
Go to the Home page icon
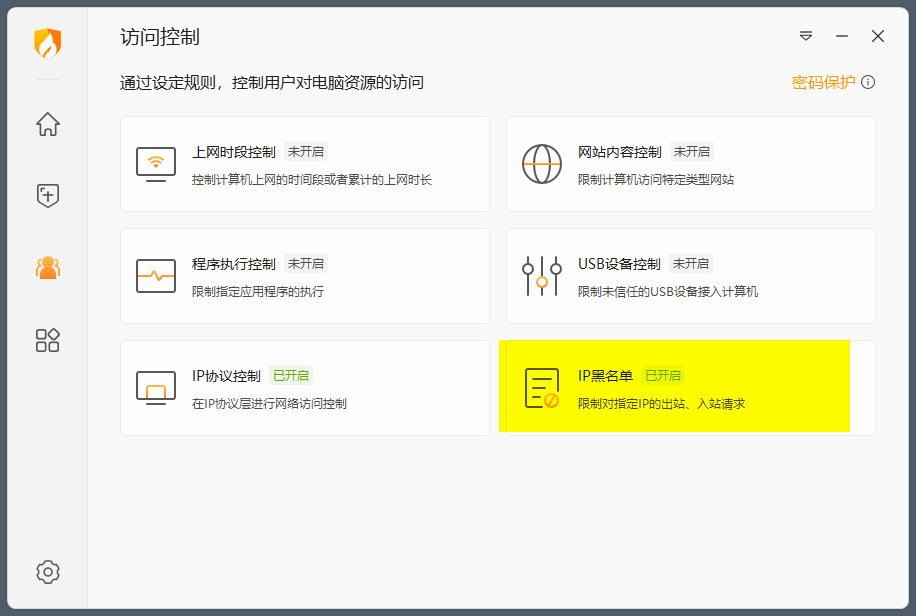click(x=47, y=124)
